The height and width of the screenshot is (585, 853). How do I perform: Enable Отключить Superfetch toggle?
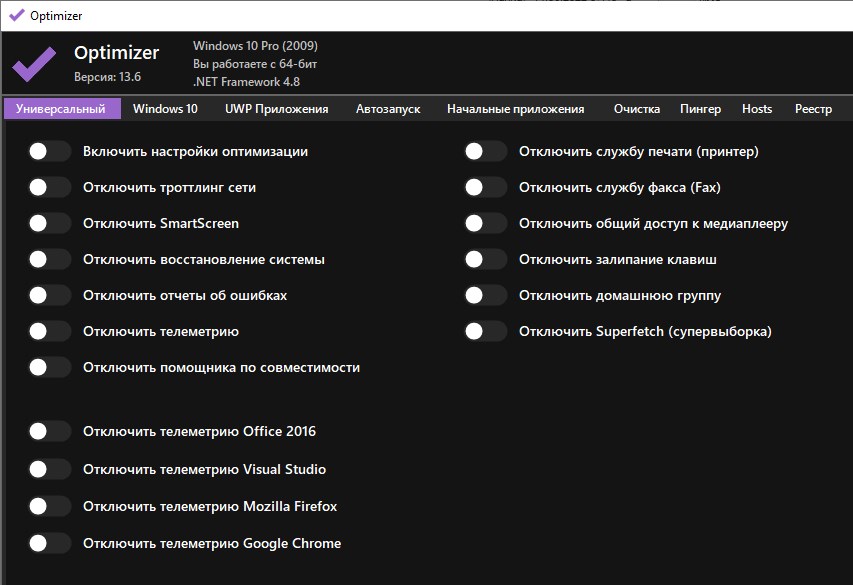click(485, 331)
